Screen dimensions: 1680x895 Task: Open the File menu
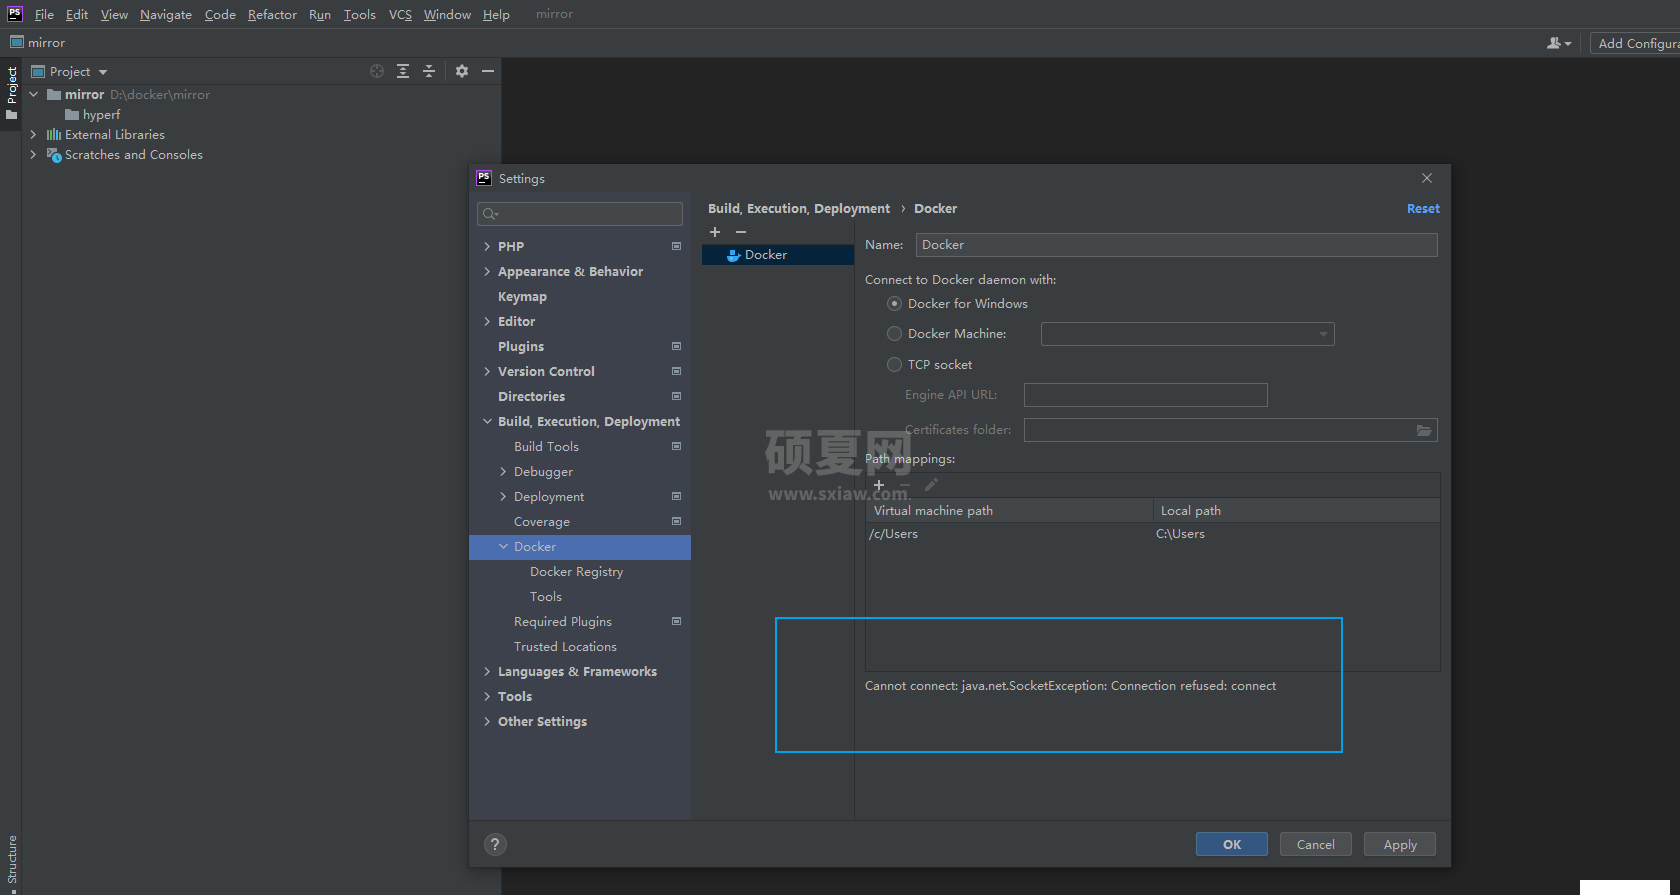(44, 14)
